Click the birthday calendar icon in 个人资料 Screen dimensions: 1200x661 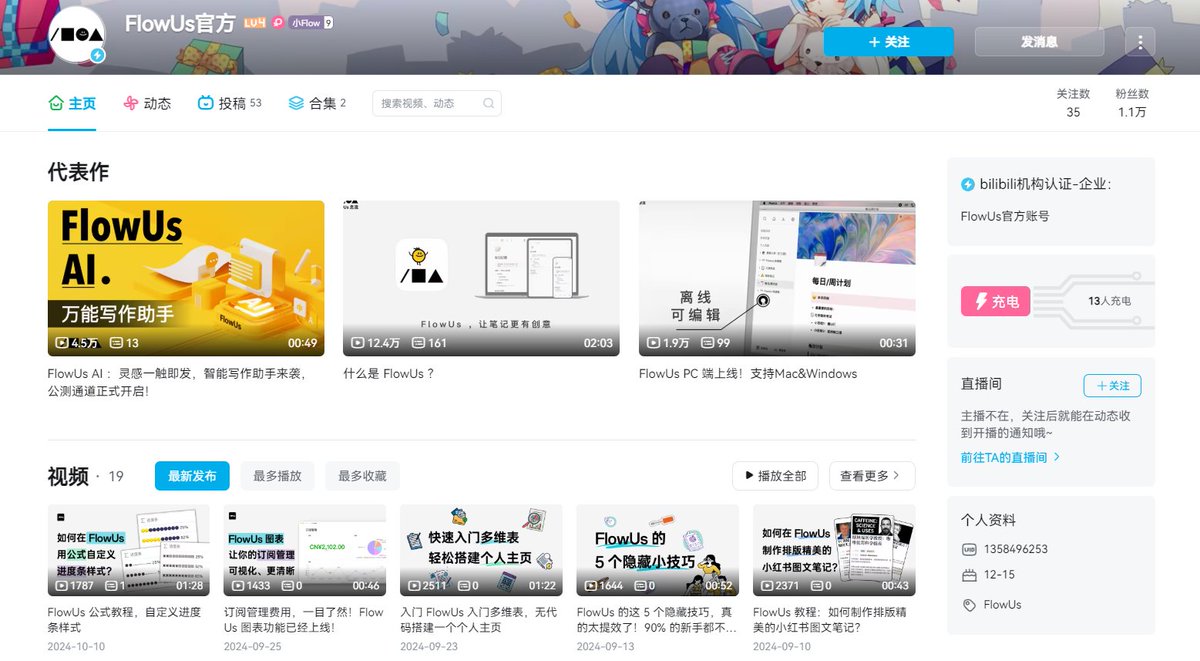(968, 574)
